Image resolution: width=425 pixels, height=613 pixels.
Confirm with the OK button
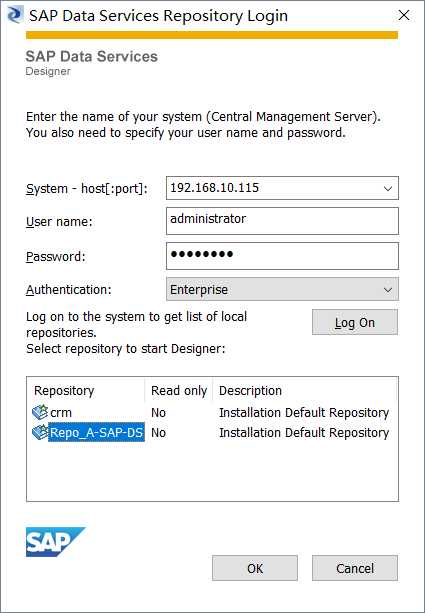pos(255,568)
